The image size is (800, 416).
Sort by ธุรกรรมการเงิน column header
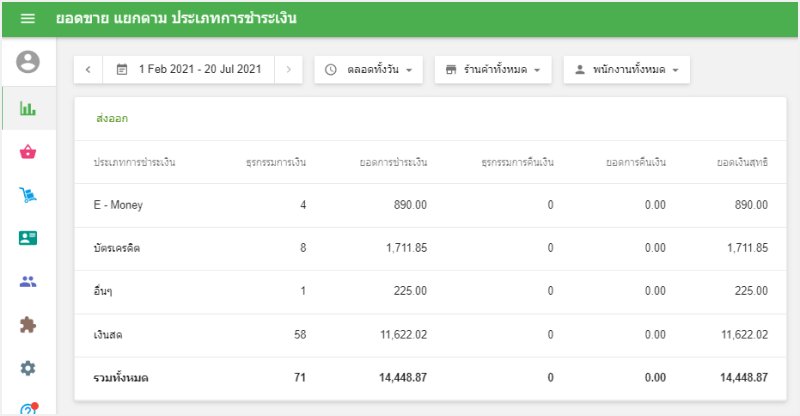coord(276,162)
